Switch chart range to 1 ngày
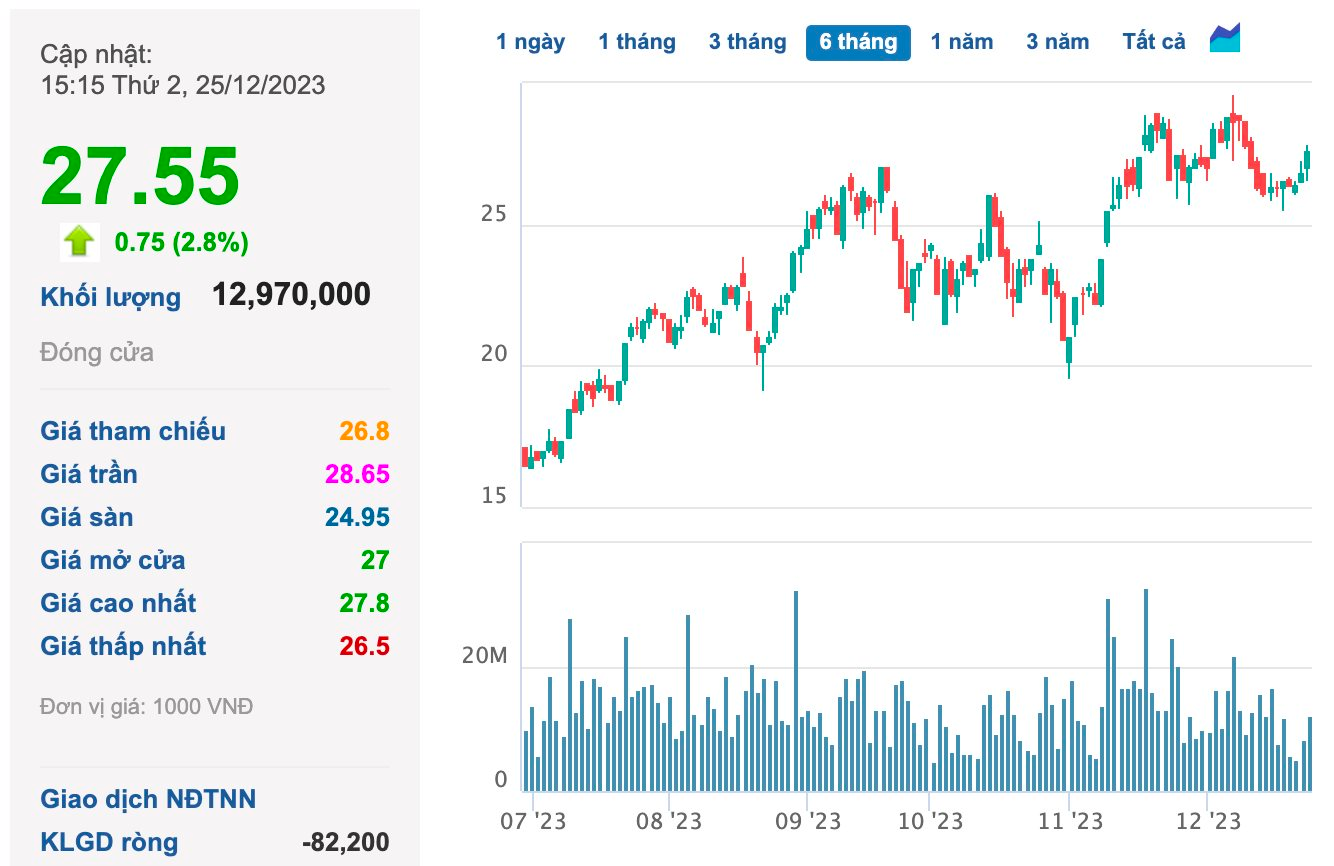The image size is (1334, 866). pyautogui.click(x=530, y=42)
